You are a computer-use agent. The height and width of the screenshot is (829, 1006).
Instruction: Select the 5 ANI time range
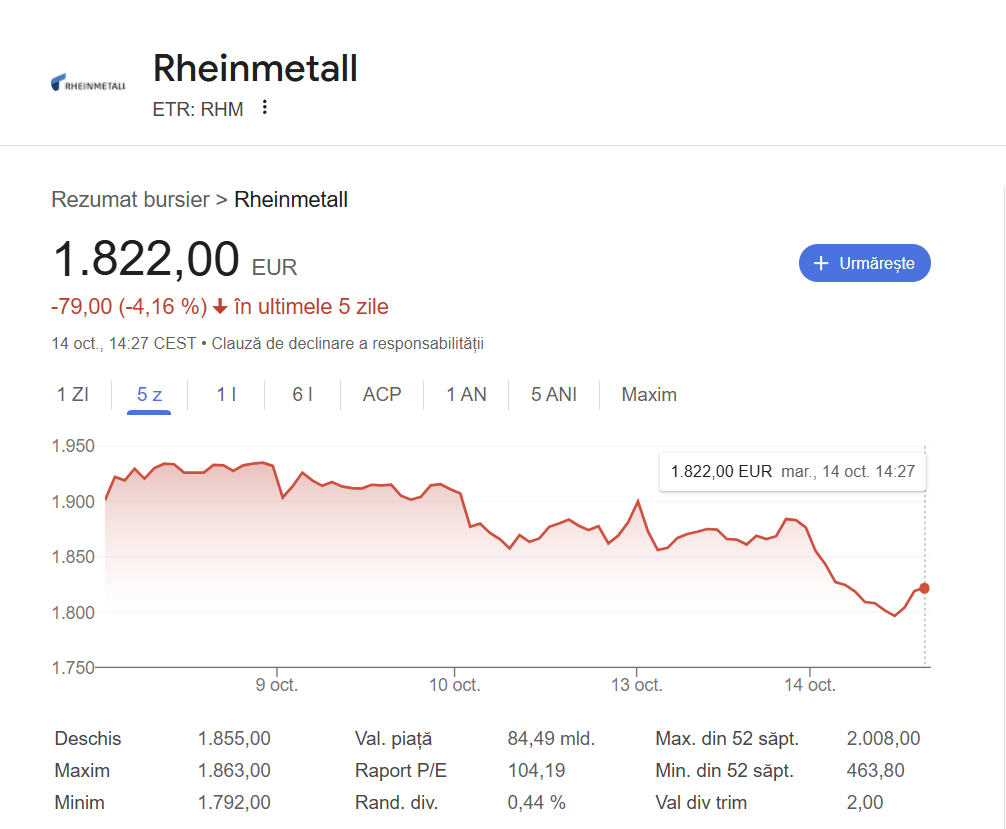point(554,394)
